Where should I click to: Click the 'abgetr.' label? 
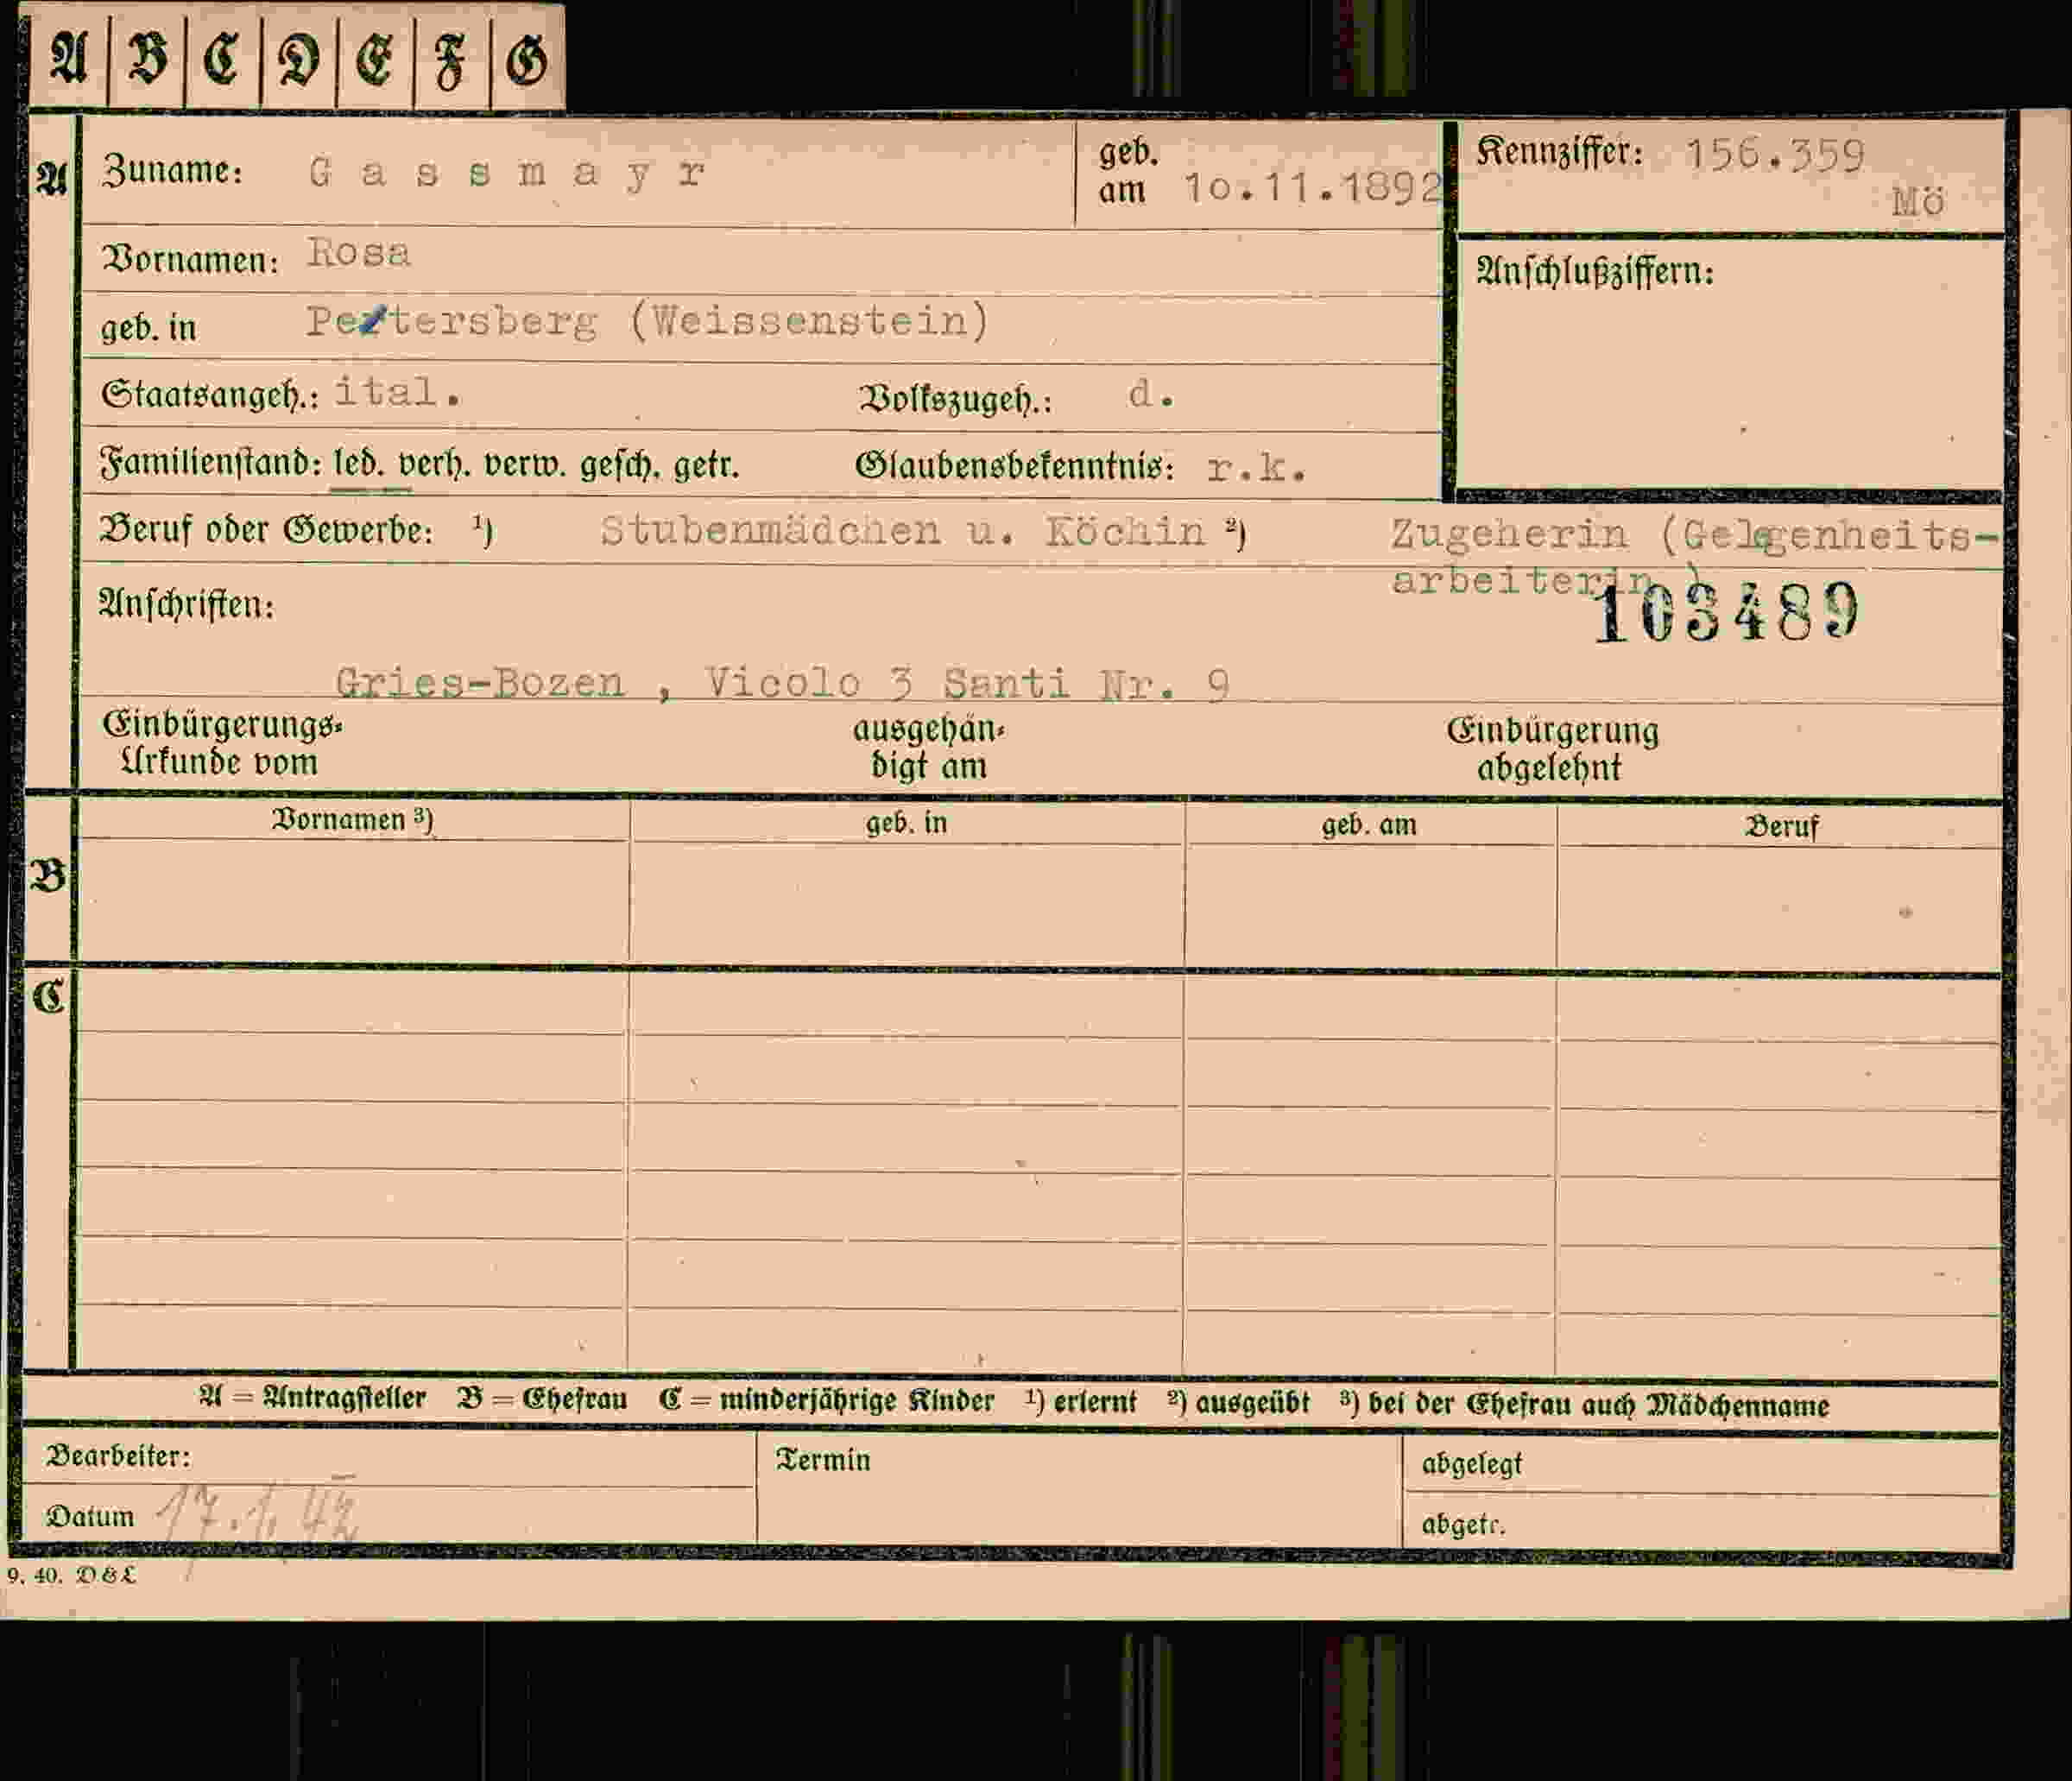(1463, 1524)
